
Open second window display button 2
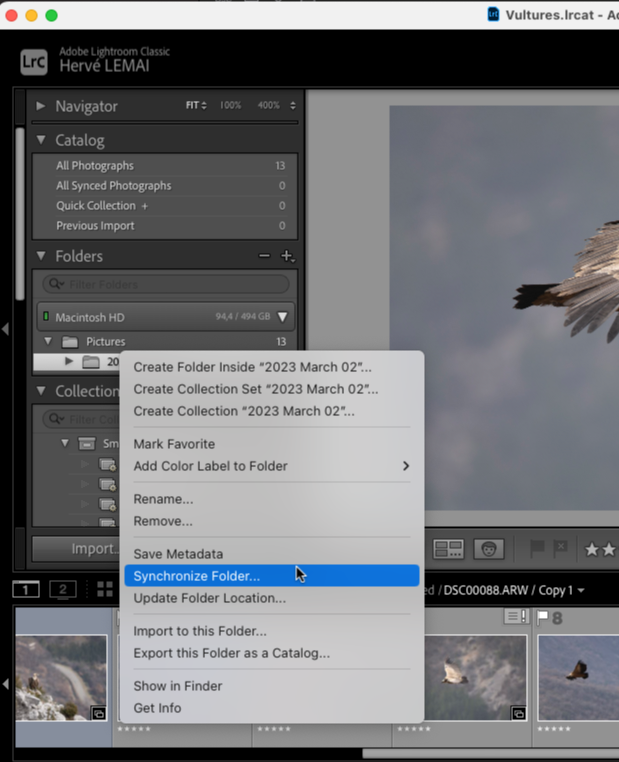pos(63,589)
